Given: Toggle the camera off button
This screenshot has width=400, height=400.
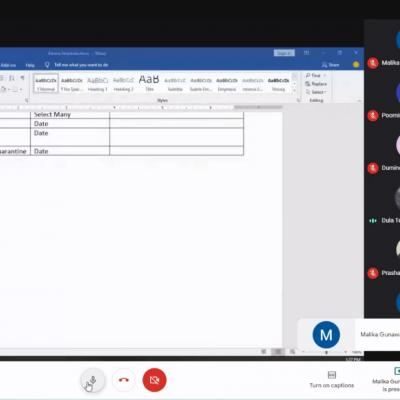Looking at the screenshot, I should (x=154, y=380).
